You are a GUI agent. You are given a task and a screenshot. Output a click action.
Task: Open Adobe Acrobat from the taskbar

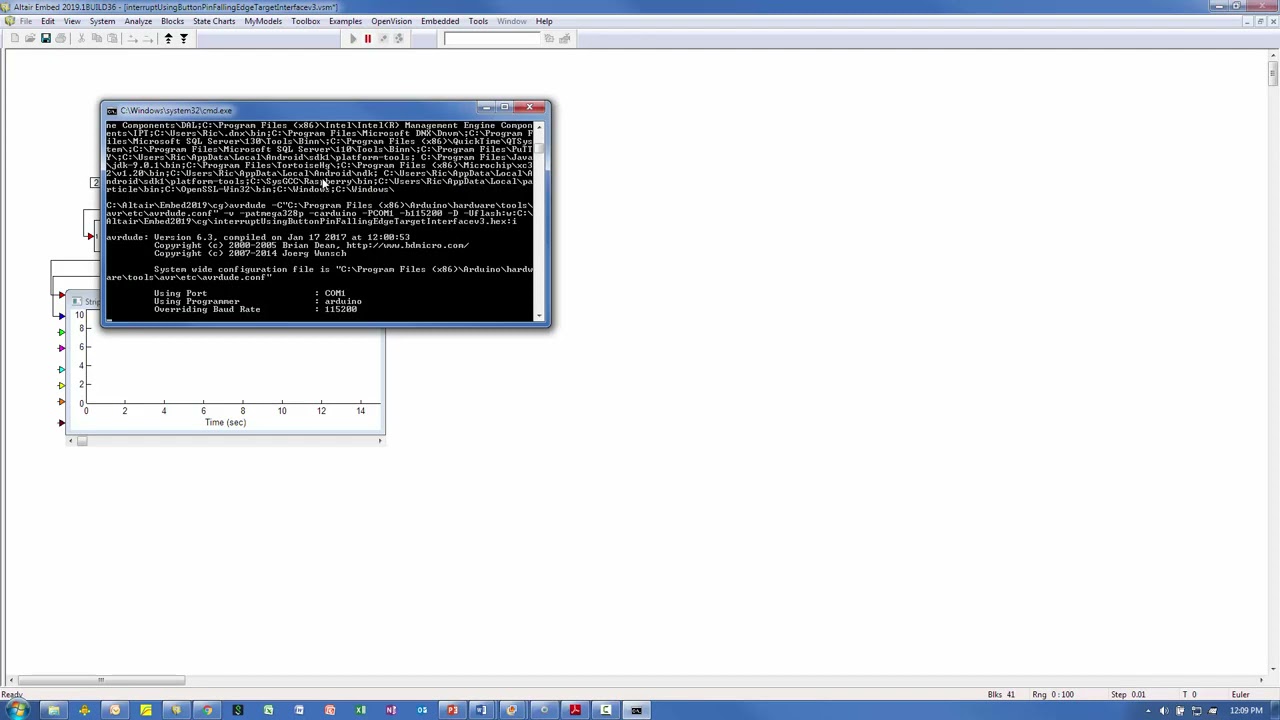point(575,710)
